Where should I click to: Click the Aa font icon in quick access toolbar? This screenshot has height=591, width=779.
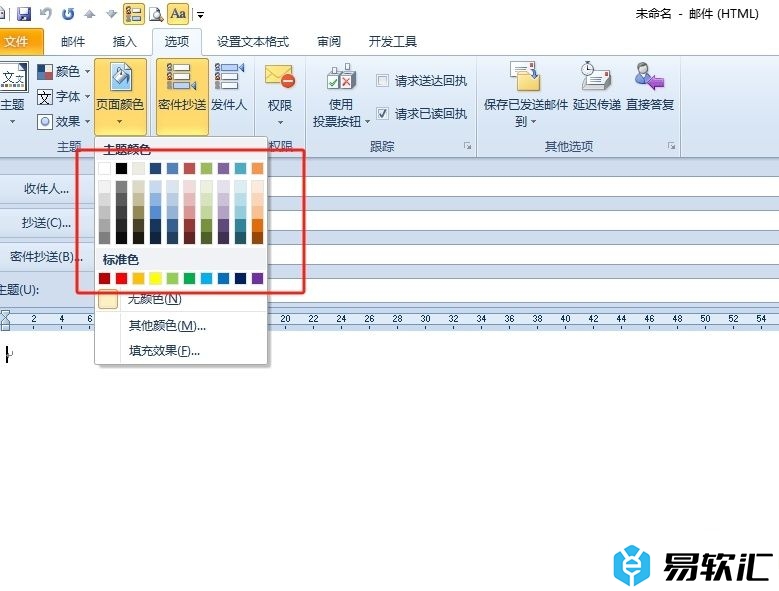(178, 14)
